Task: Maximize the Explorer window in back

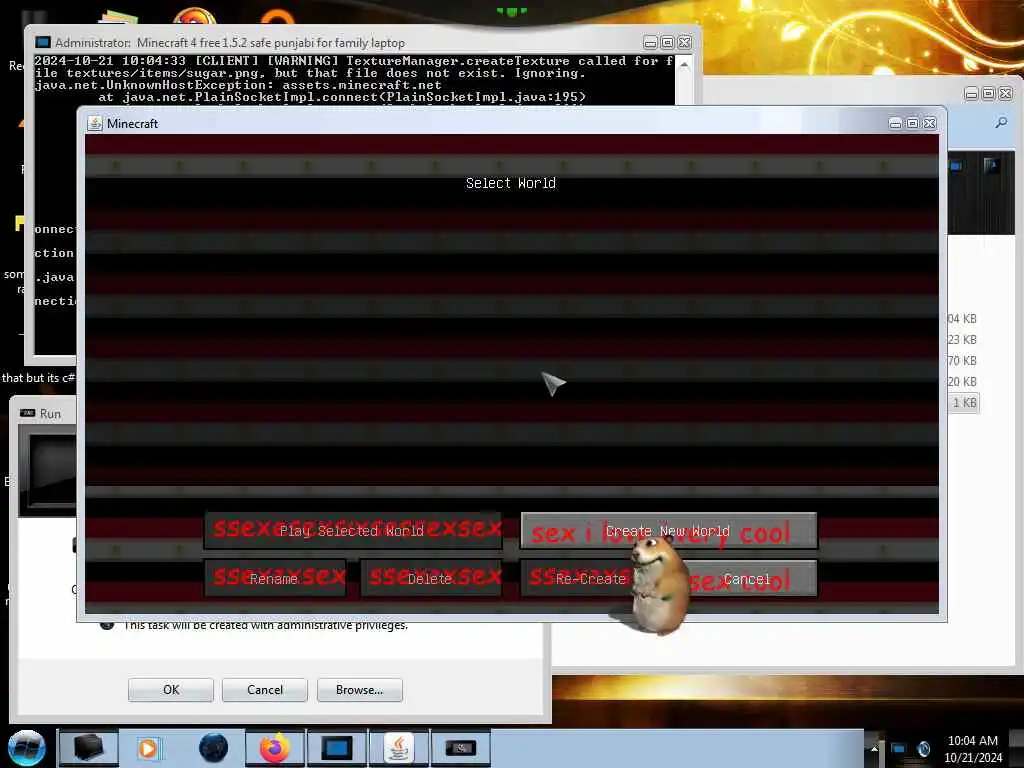Action: (989, 94)
